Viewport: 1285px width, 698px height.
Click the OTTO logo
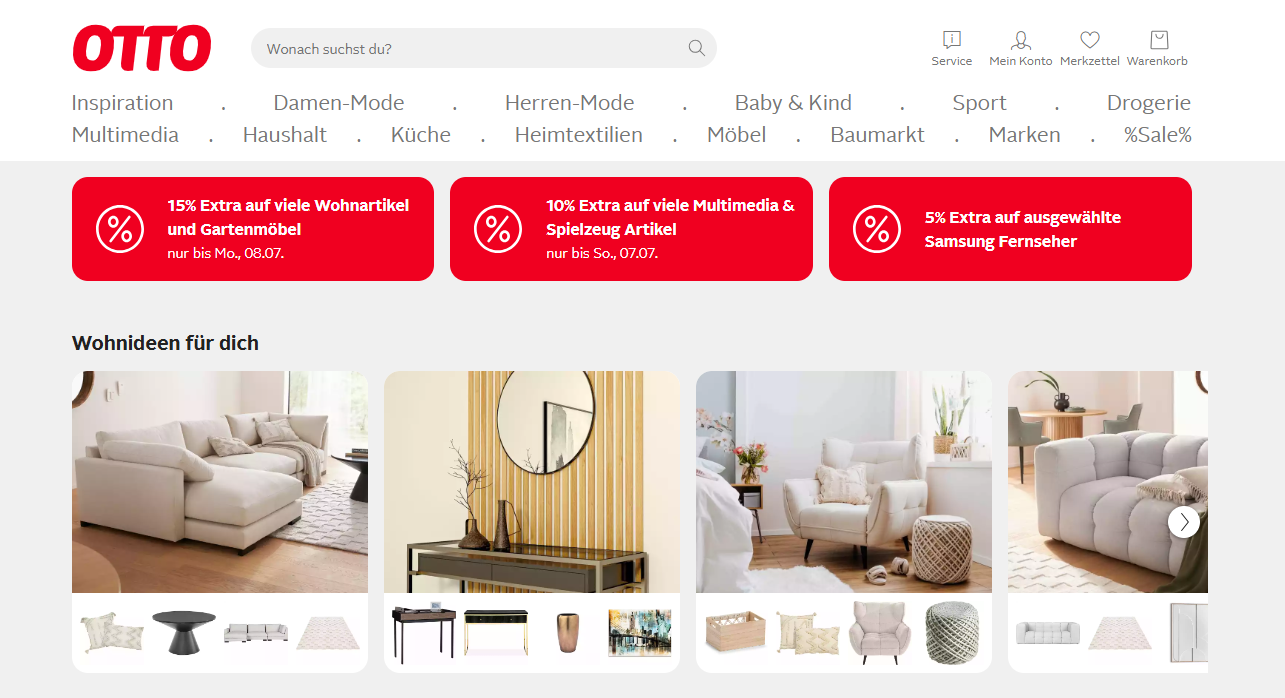(142, 48)
